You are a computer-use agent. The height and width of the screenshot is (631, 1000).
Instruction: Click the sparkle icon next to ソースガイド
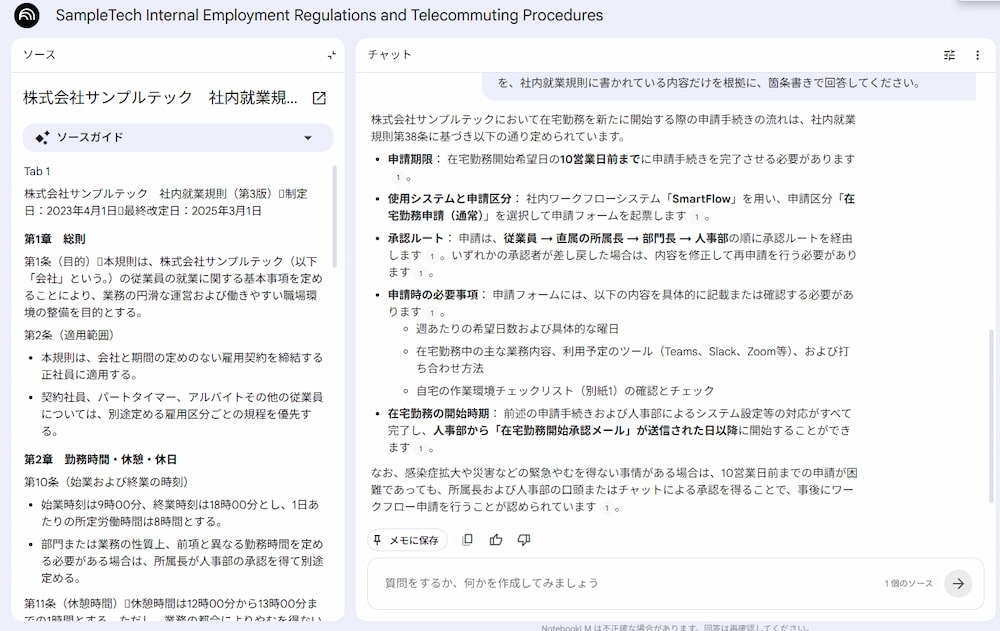coord(43,137)
